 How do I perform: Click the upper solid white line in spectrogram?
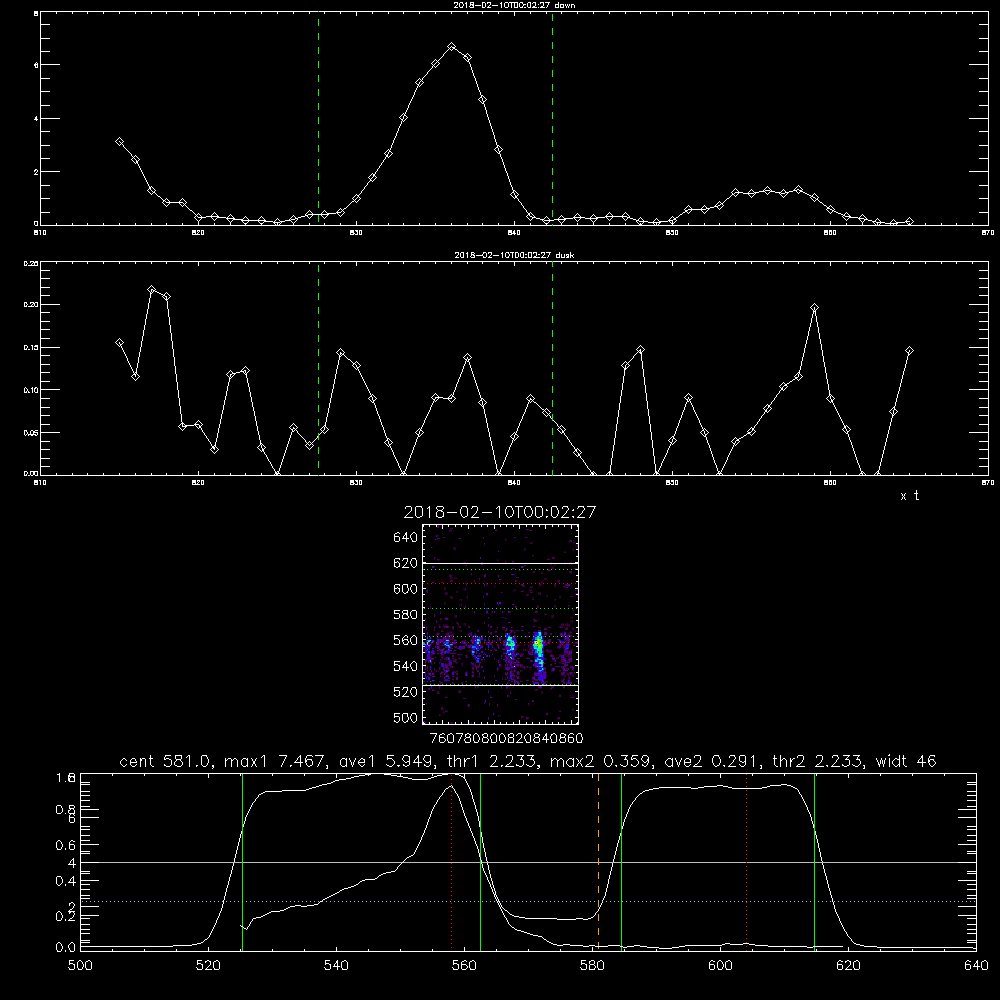[x=500, y=563]
